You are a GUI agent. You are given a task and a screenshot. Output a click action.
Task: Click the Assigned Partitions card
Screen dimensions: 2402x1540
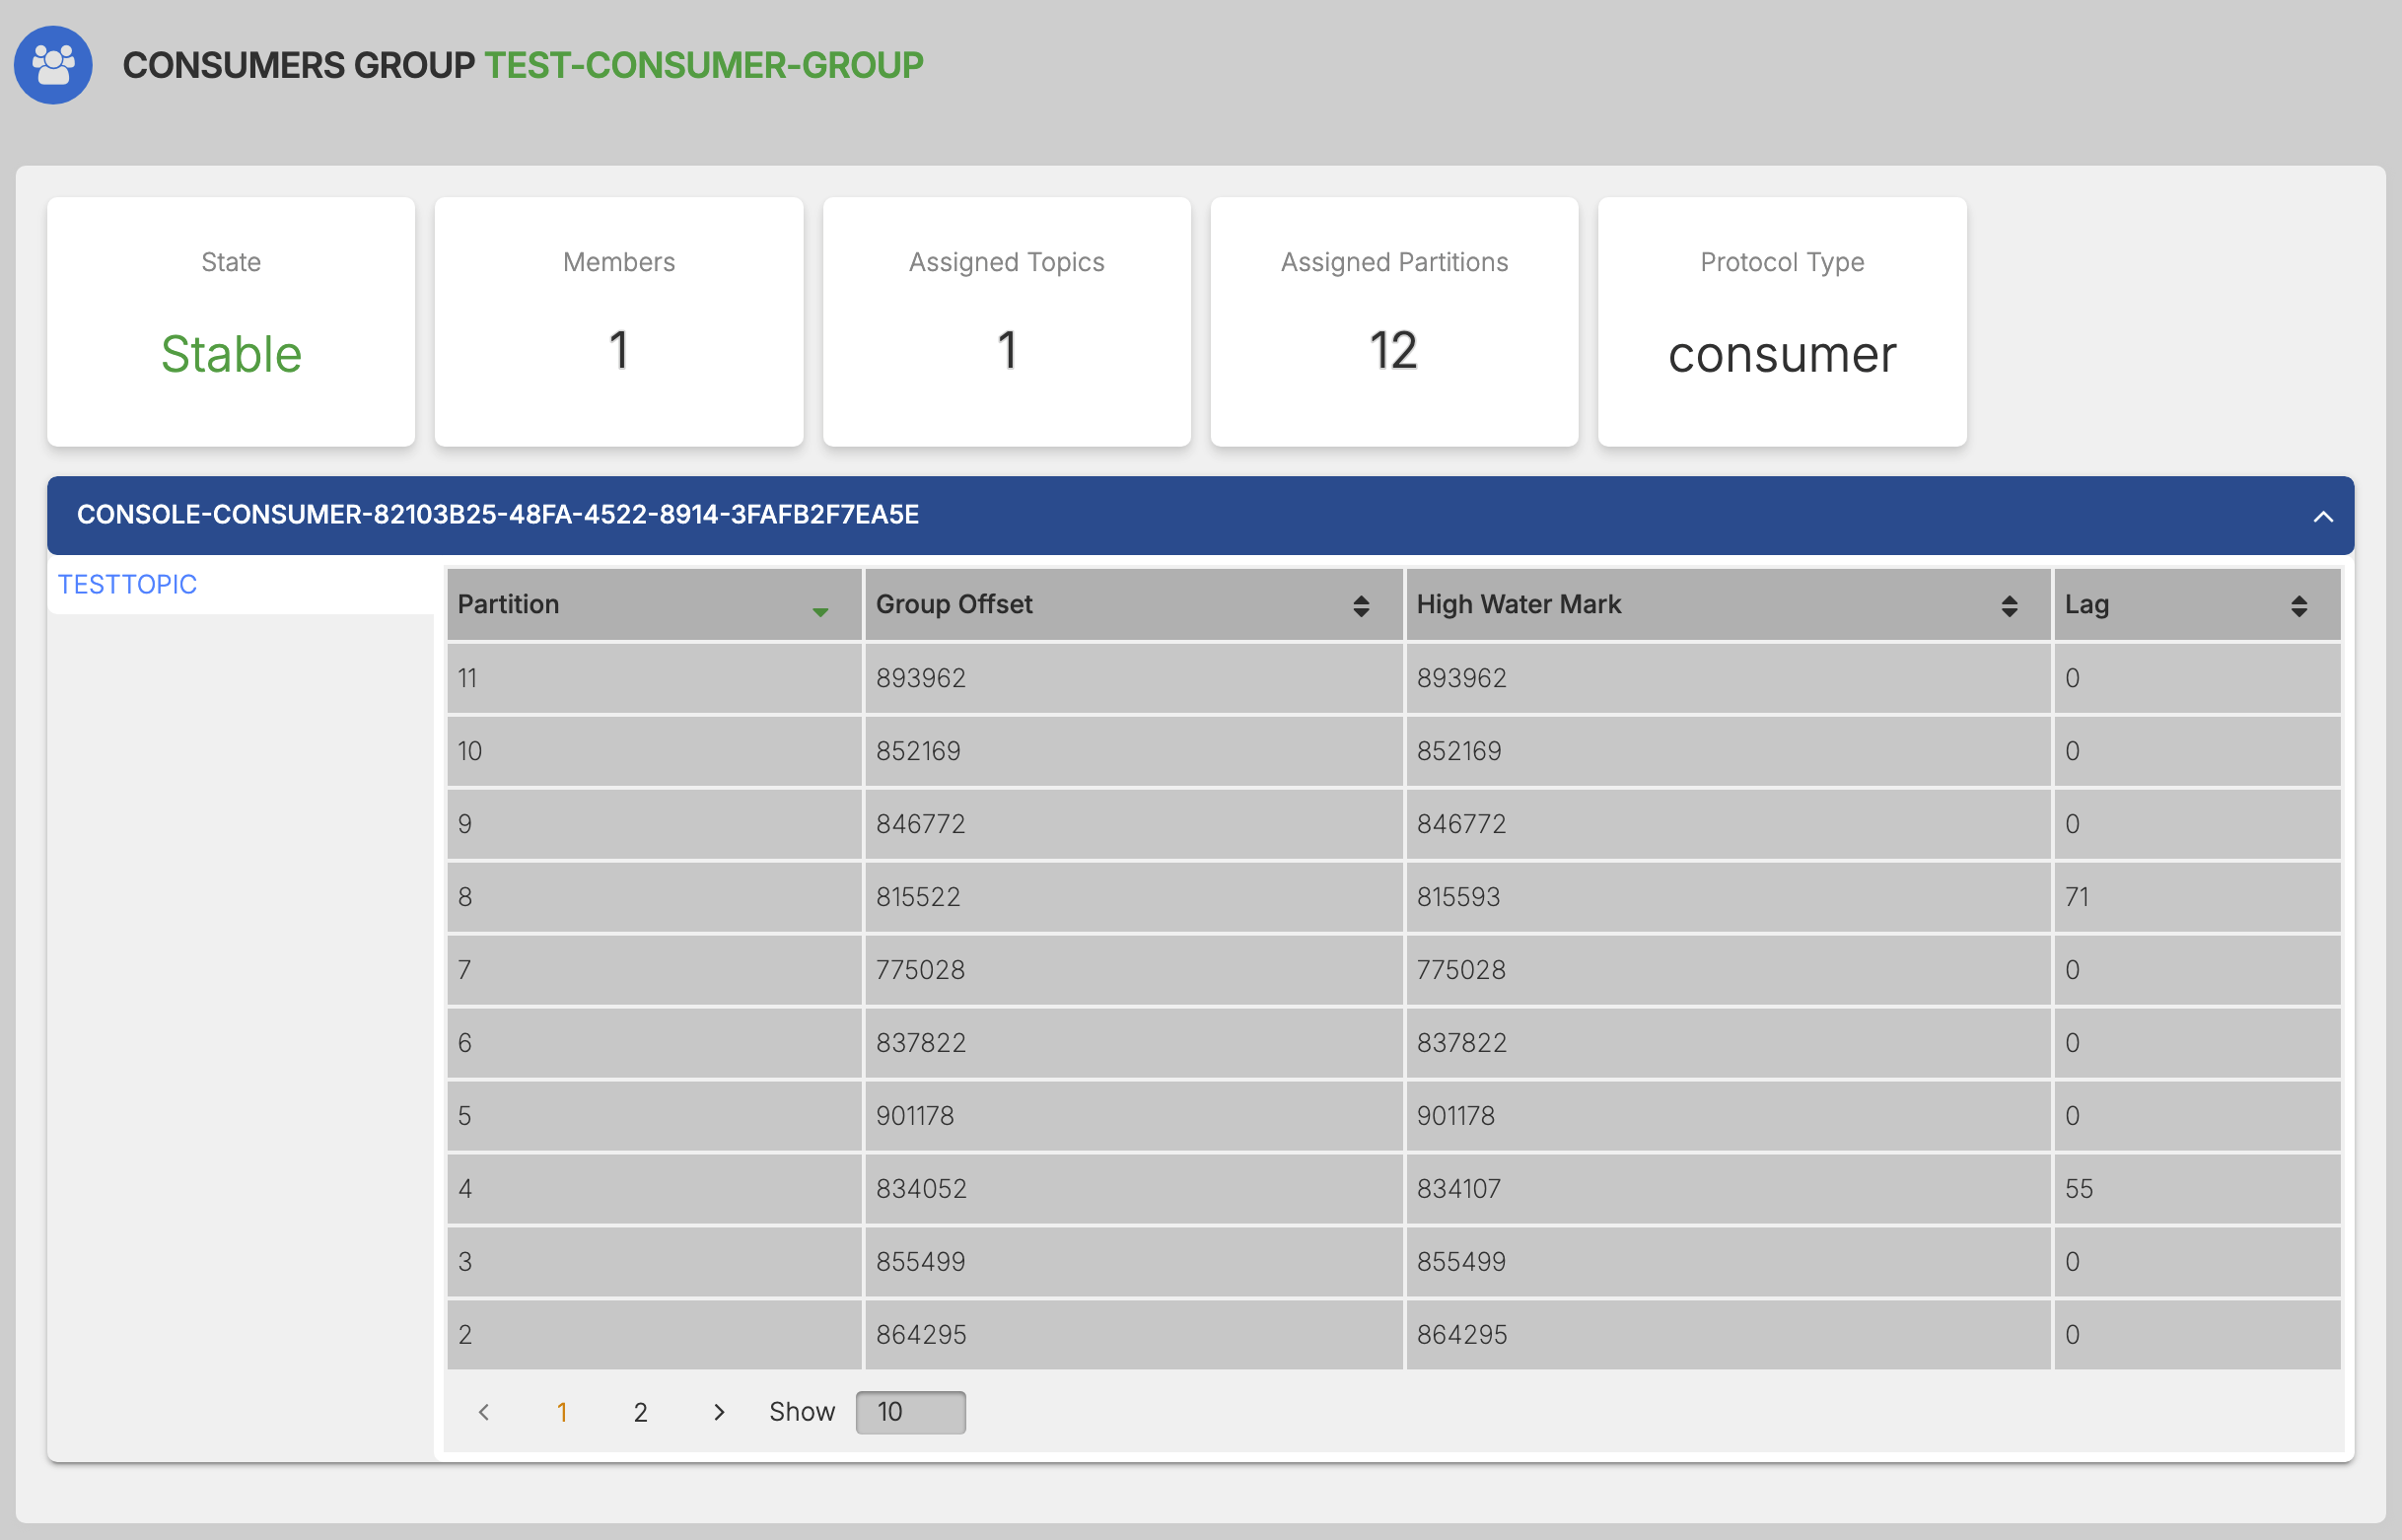[1393, 321]
